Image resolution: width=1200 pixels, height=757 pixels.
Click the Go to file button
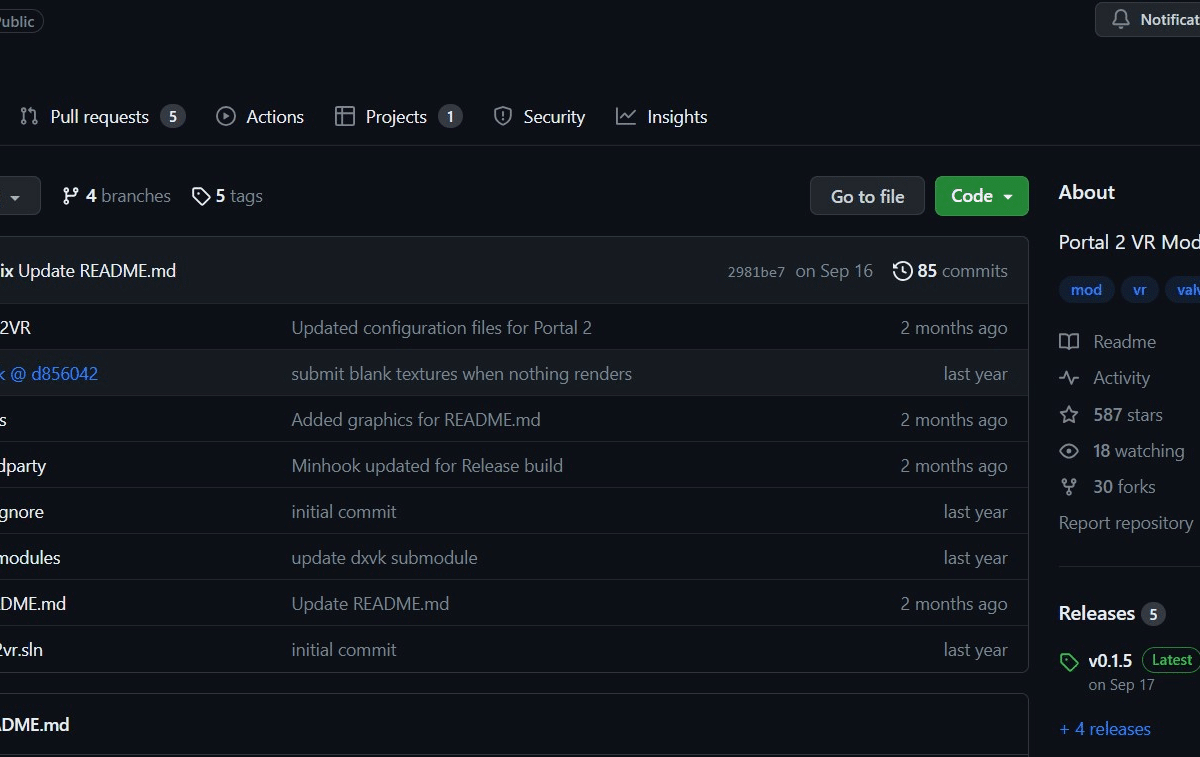tap(867, 196)
